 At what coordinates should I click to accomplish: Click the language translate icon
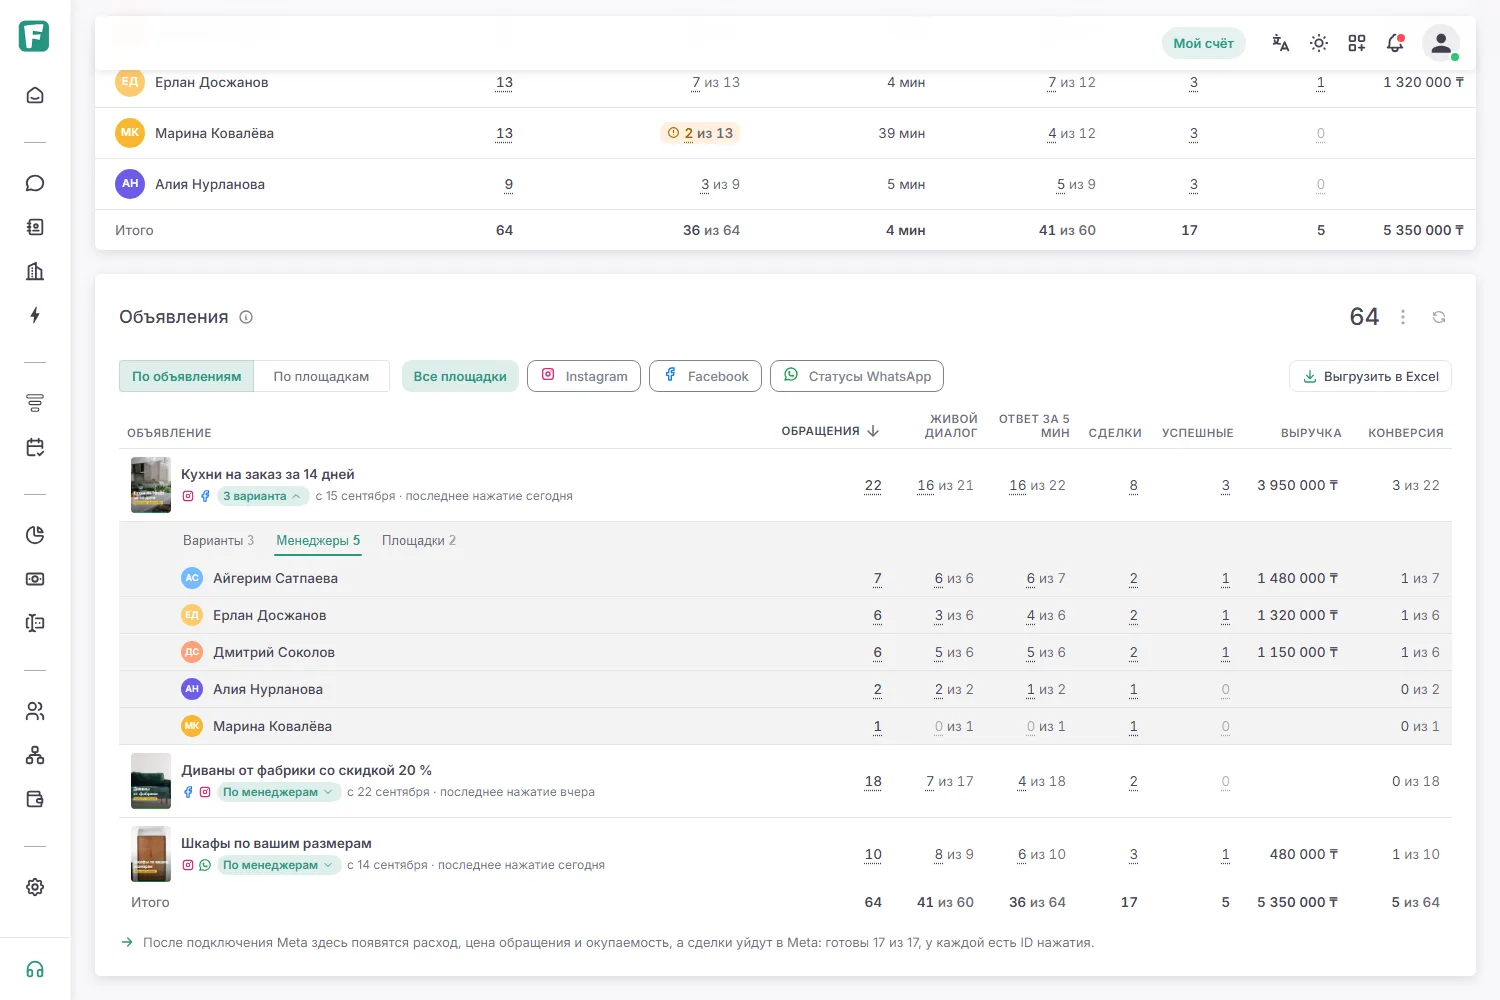tap(1281, 43)
